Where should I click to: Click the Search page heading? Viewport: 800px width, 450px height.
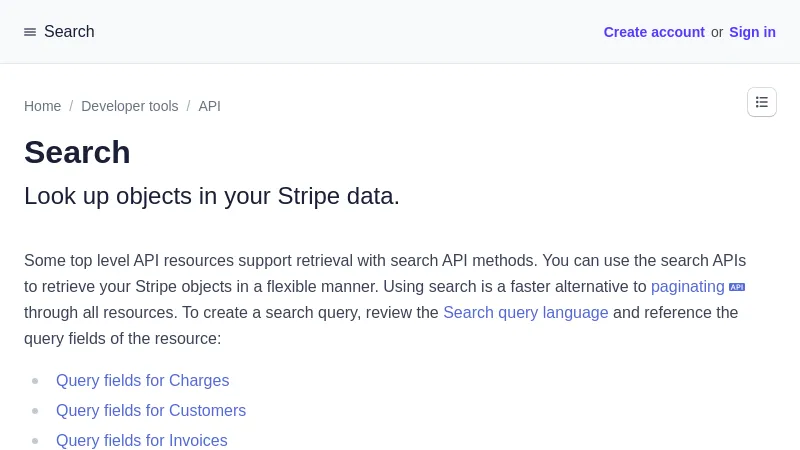(77, 152)
